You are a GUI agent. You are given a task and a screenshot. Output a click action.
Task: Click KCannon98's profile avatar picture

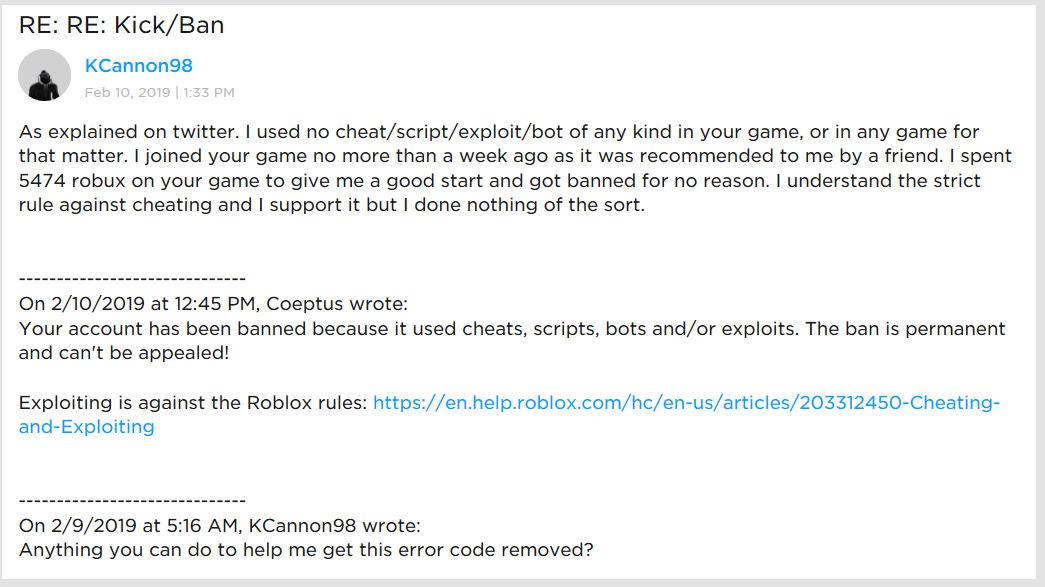[x=45, y=75]
